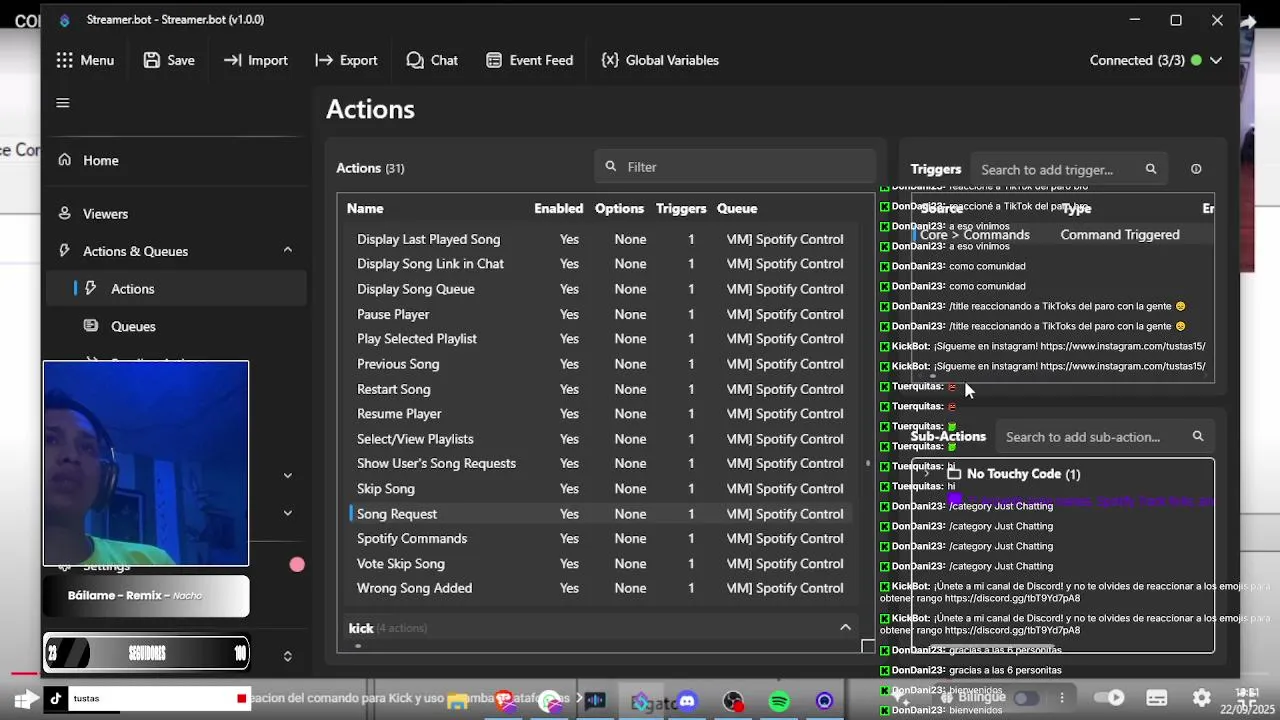
Task: Expand sidebar chevron above Settings
Action: coord(288,513)
